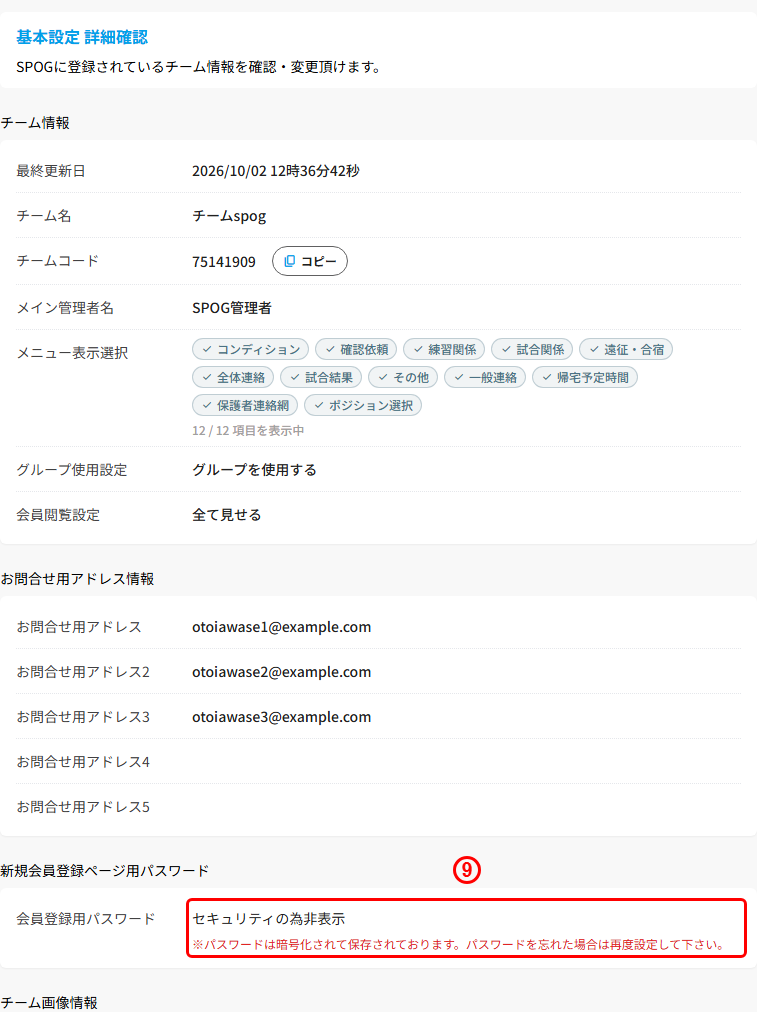Toggle the 練習関係 menu chip
Viewport: 757px width, 1012px height.
(x=444, y=350)
